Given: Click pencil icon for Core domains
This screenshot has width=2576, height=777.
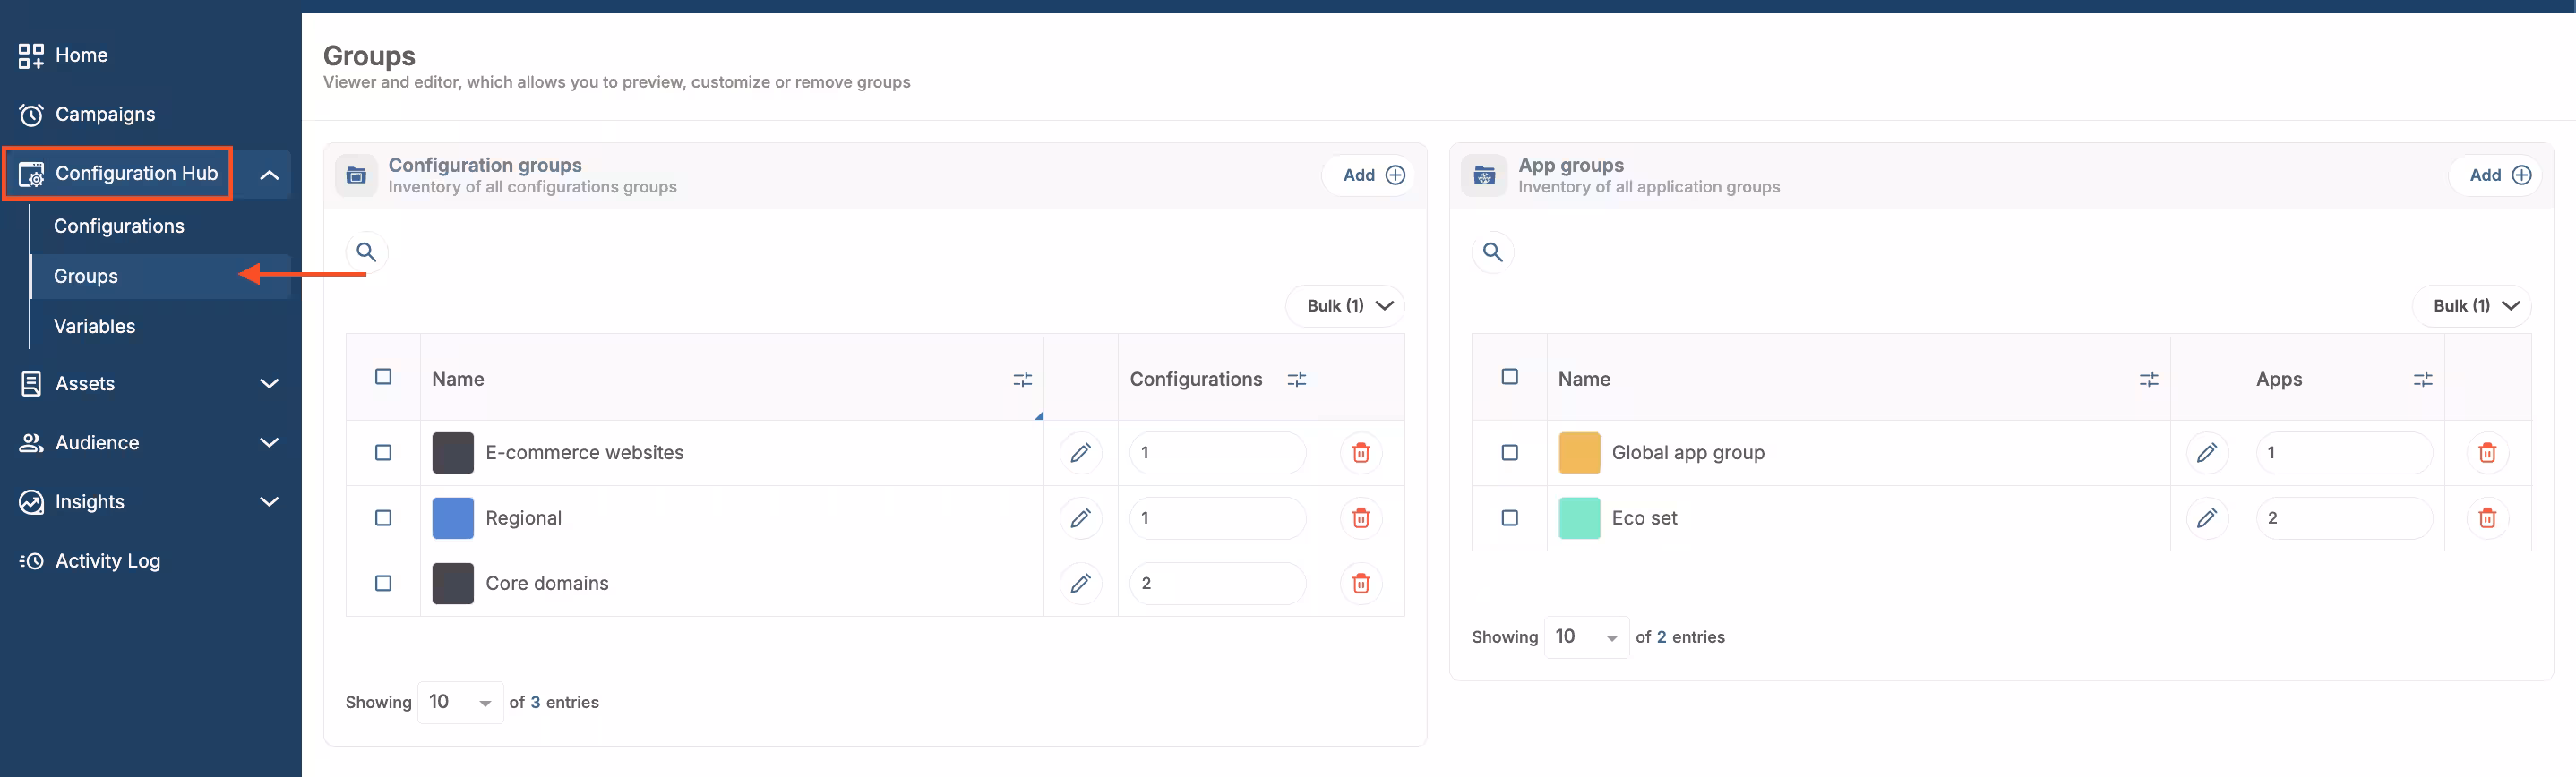Looking at the screenshot, I should tap(1080, 583).
